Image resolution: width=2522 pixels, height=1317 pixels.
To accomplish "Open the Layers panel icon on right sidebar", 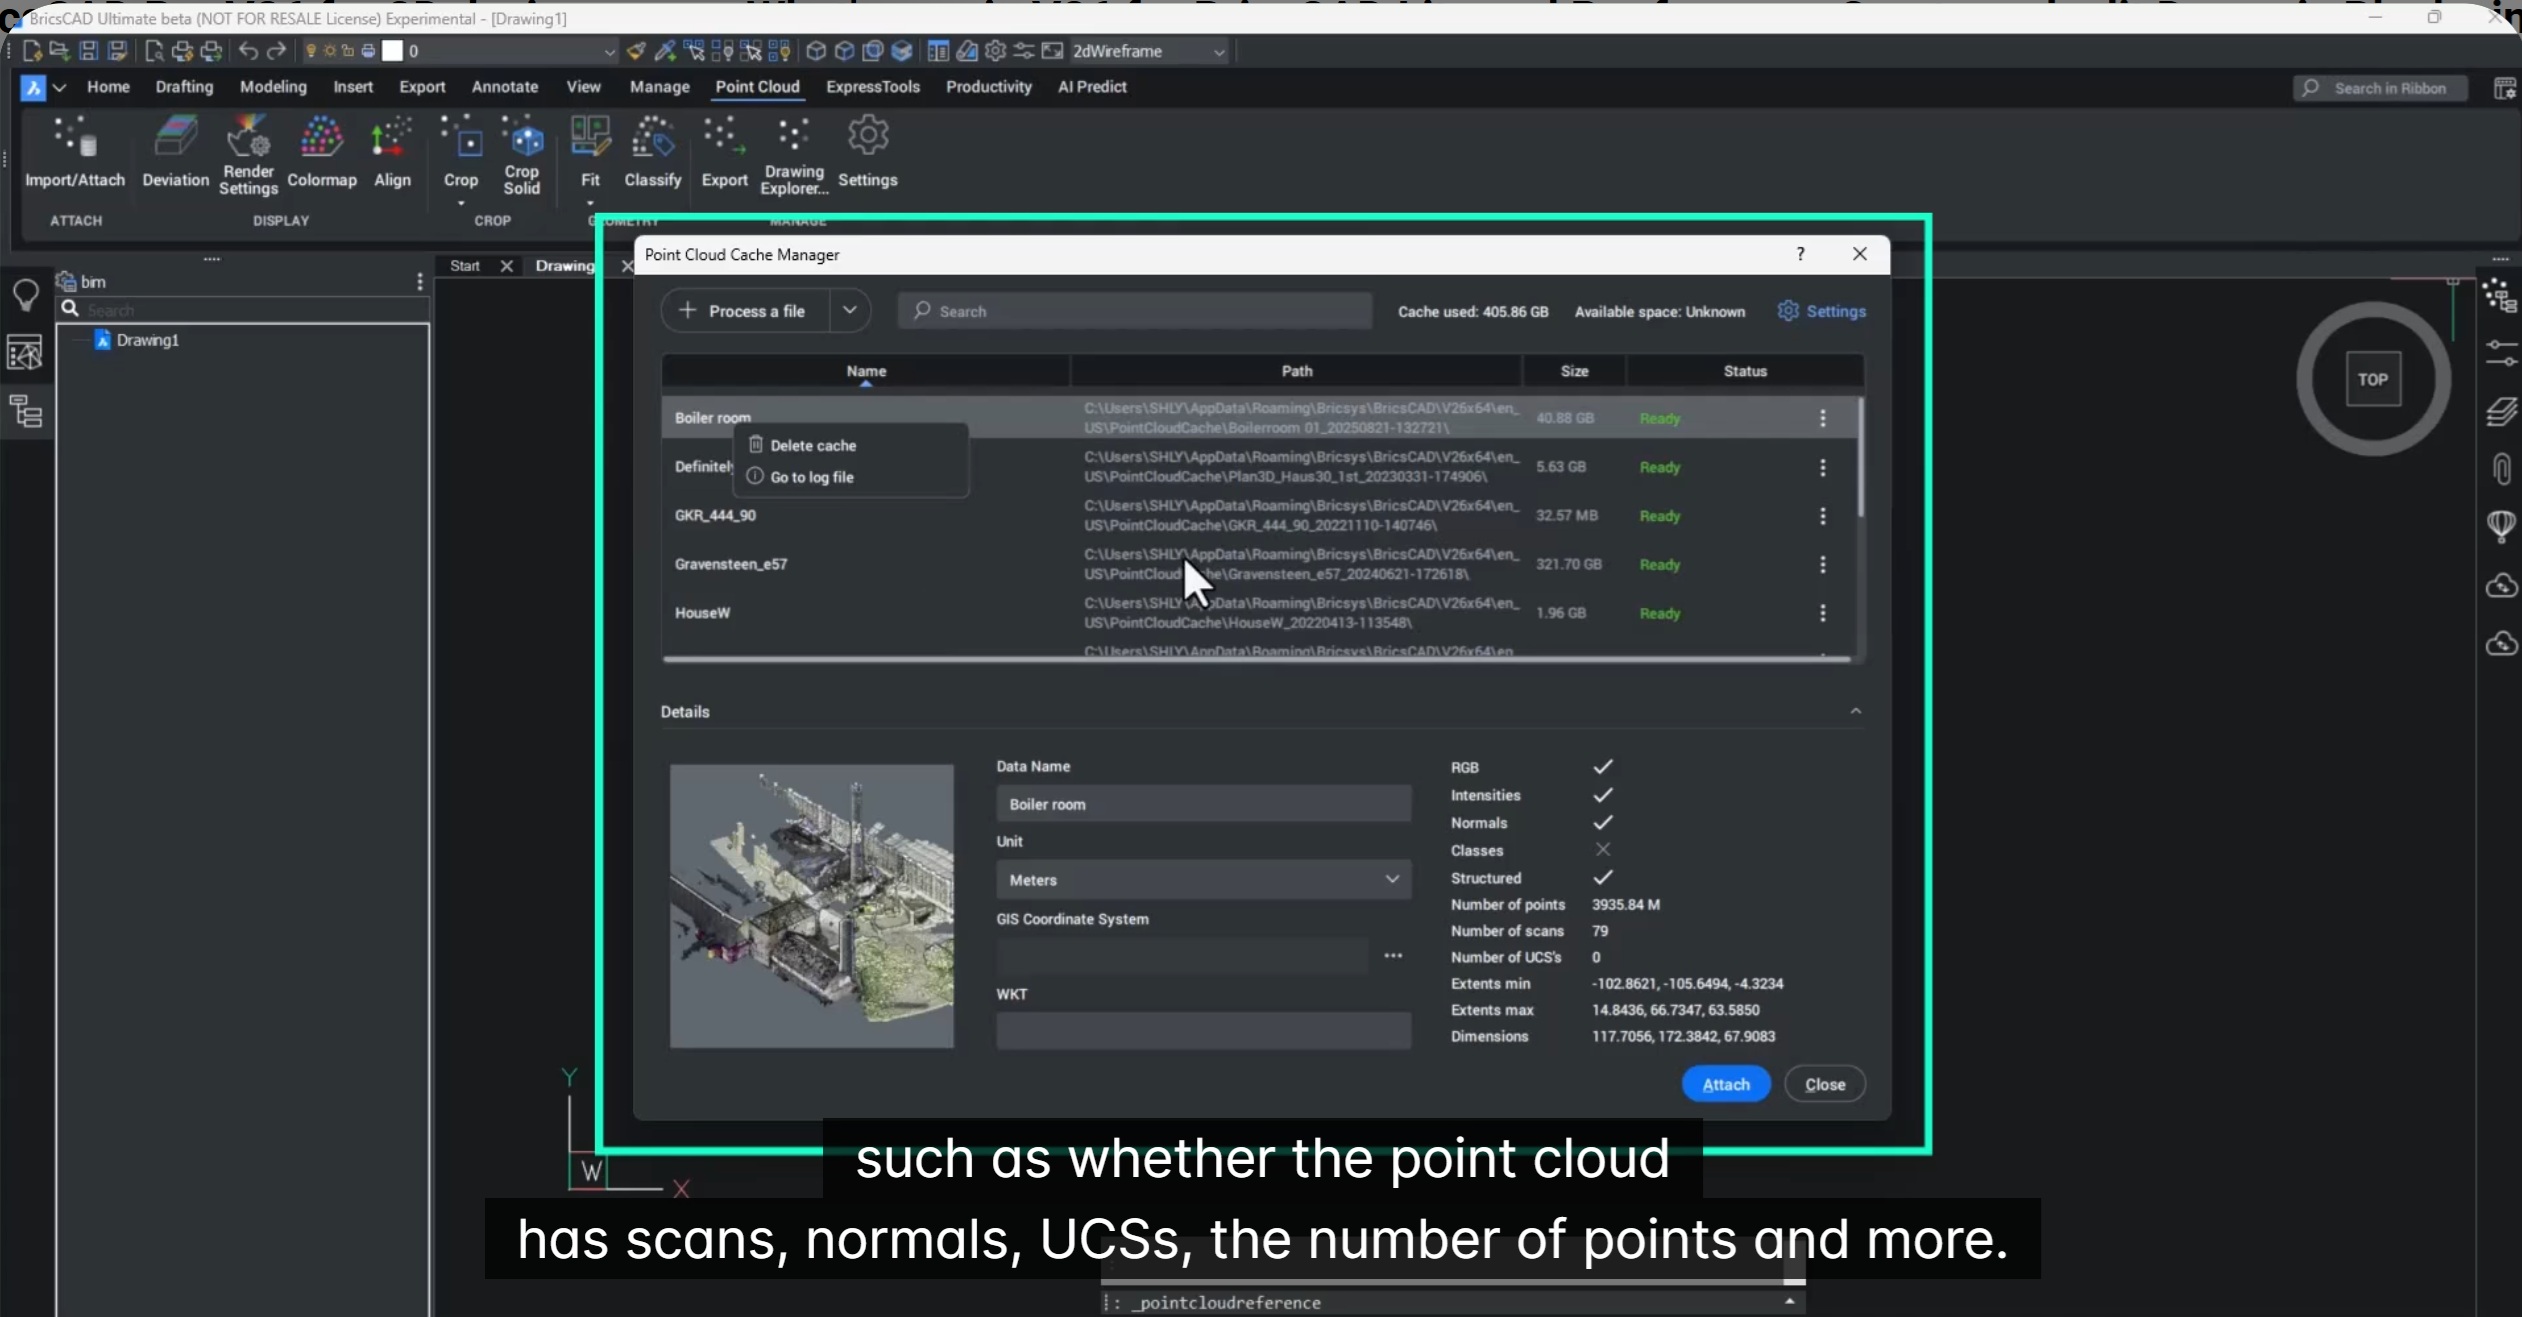I will (x=2502, y=412).
